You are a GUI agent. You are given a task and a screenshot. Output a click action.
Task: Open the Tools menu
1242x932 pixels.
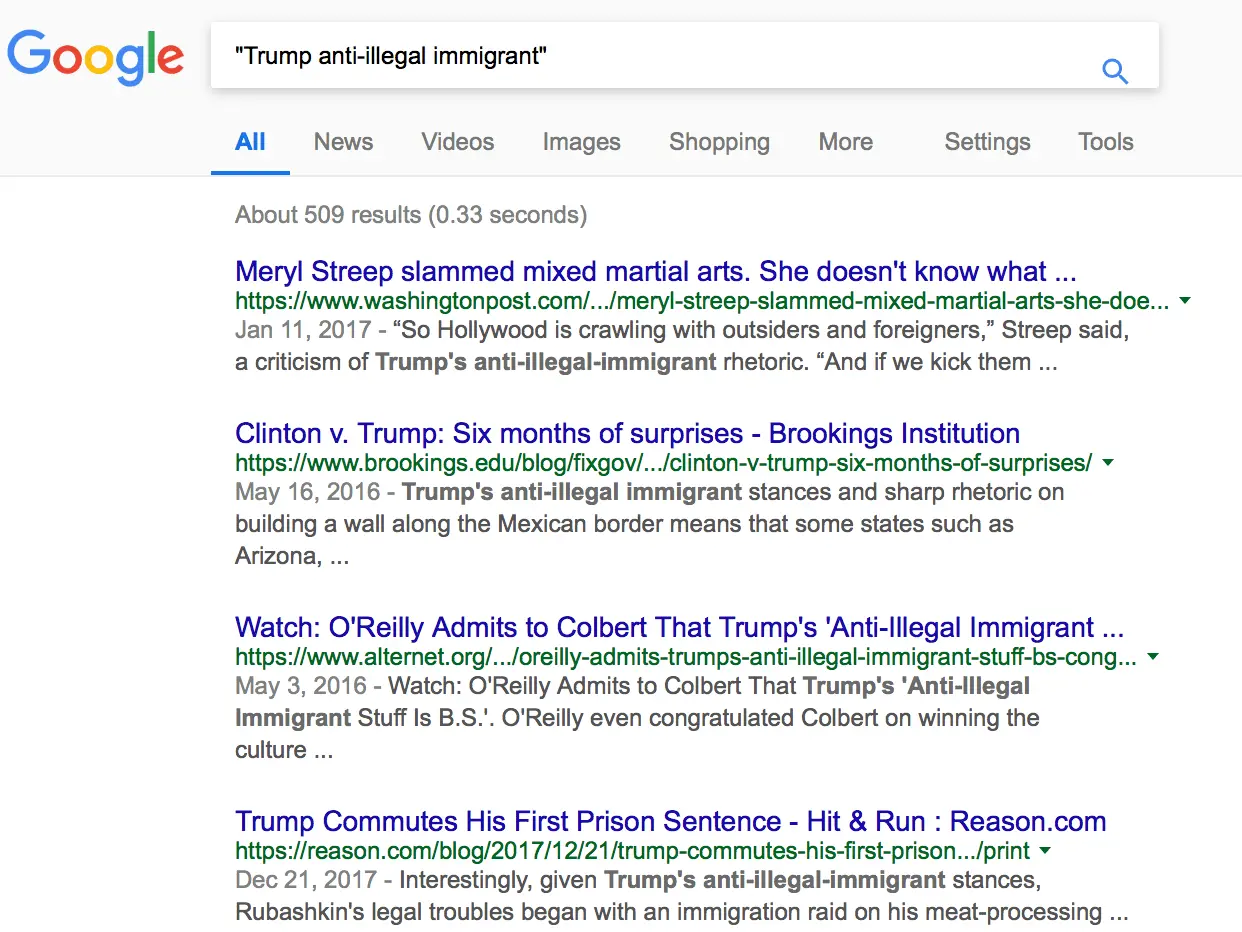pos(1105,142)
